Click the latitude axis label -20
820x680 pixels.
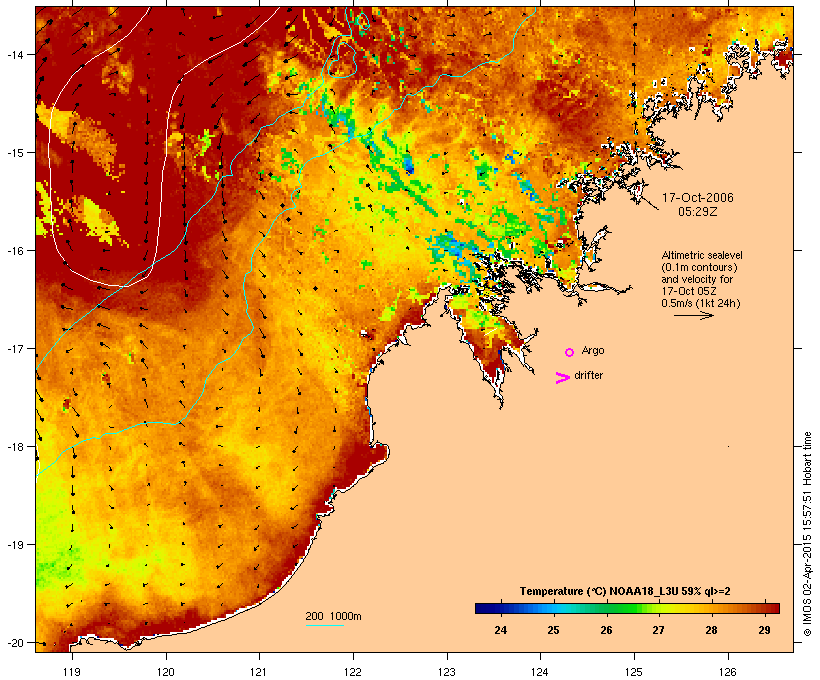pos(14,643)
